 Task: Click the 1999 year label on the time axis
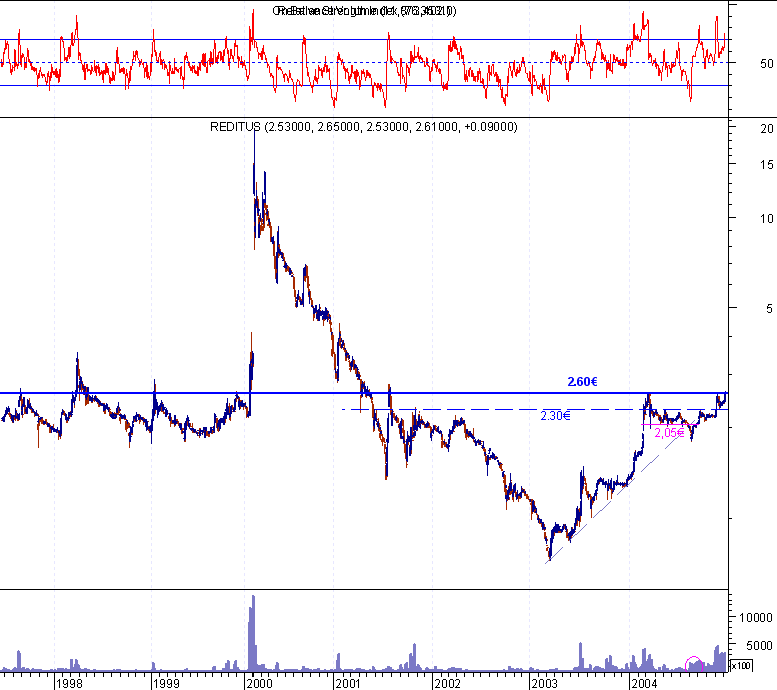[166, 684]
